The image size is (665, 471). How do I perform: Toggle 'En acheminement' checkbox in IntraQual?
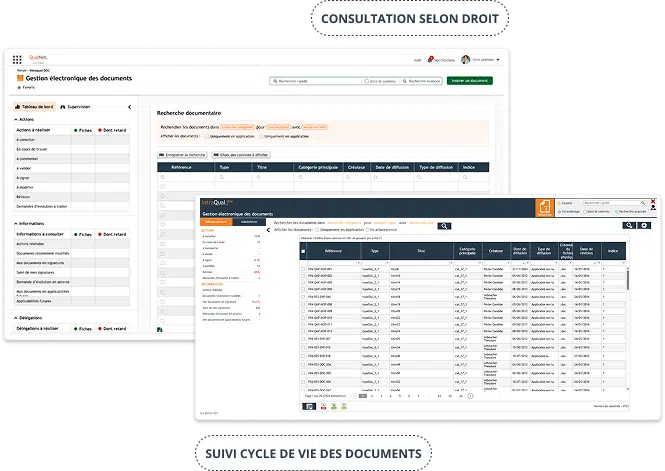coord(367,230)
